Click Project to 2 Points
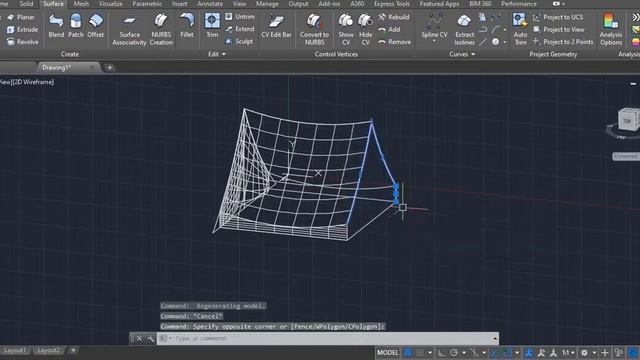Image resolution: width=640 pixels, height=360 pixels. (563, 42)
